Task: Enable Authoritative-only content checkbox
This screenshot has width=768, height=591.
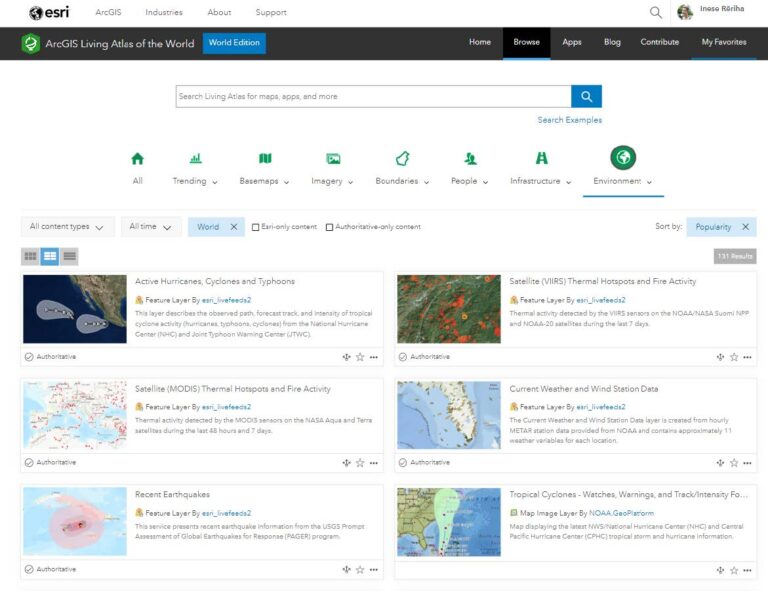Action: pos(330,227)
